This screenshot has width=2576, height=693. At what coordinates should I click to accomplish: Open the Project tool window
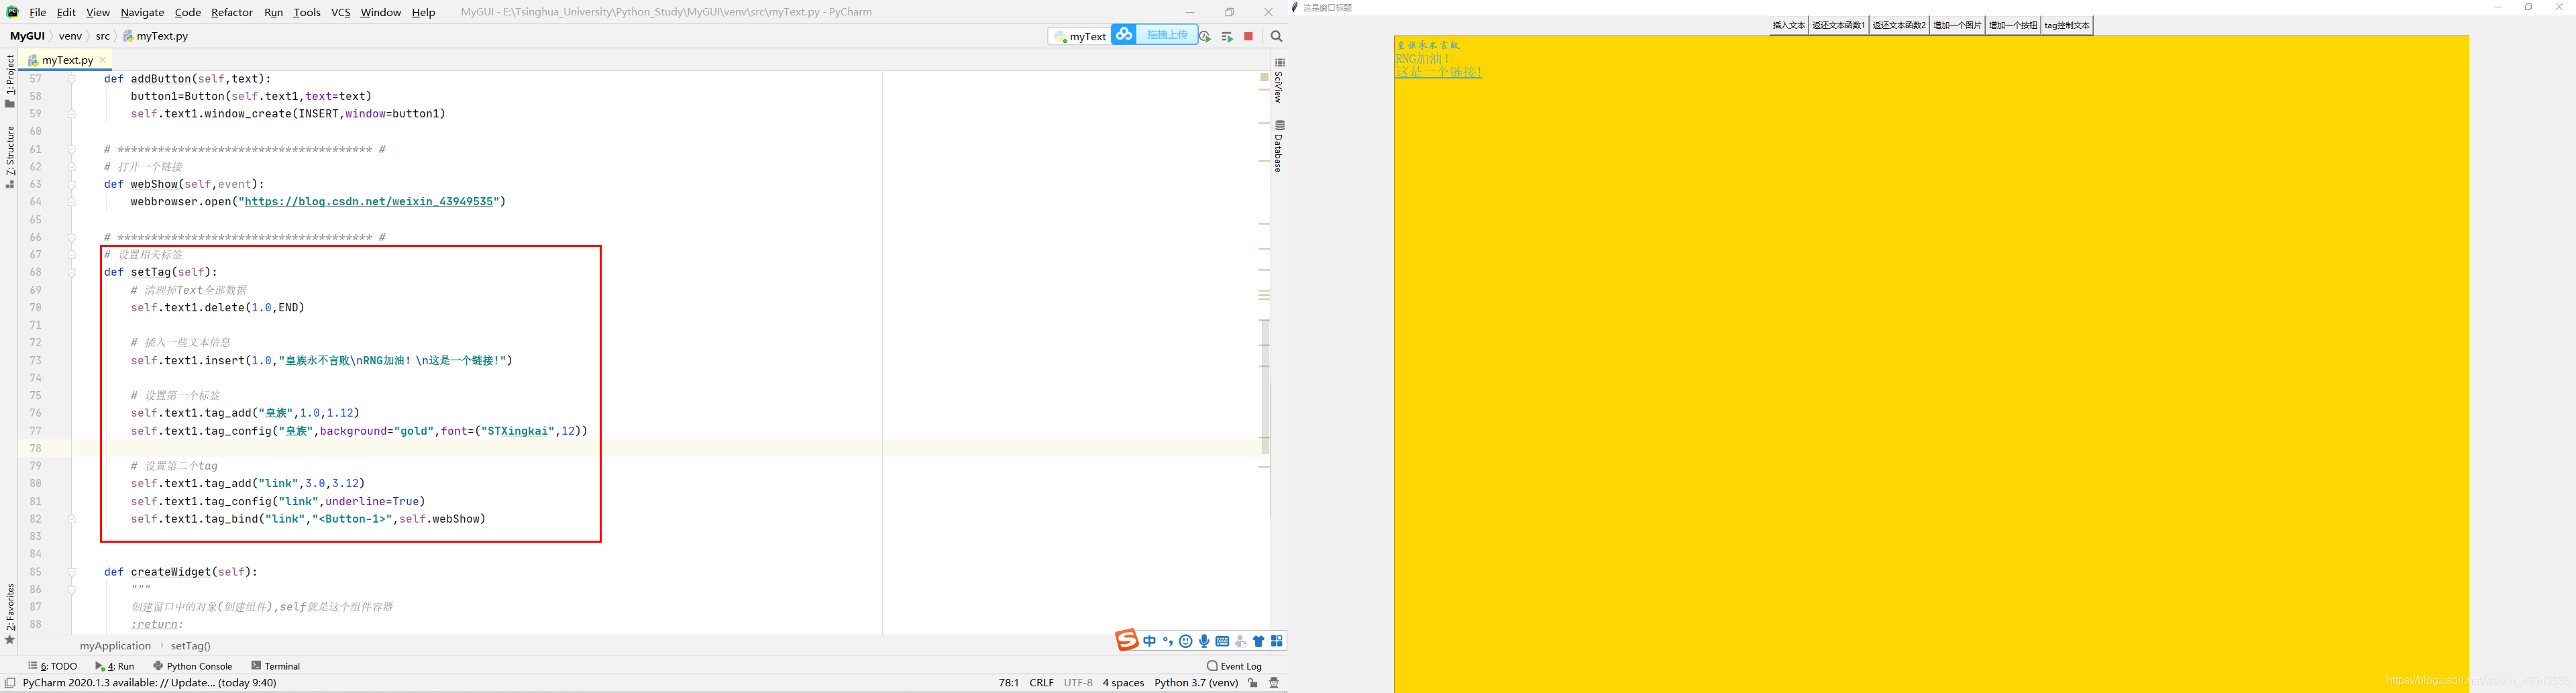click(x=10, y=81)
